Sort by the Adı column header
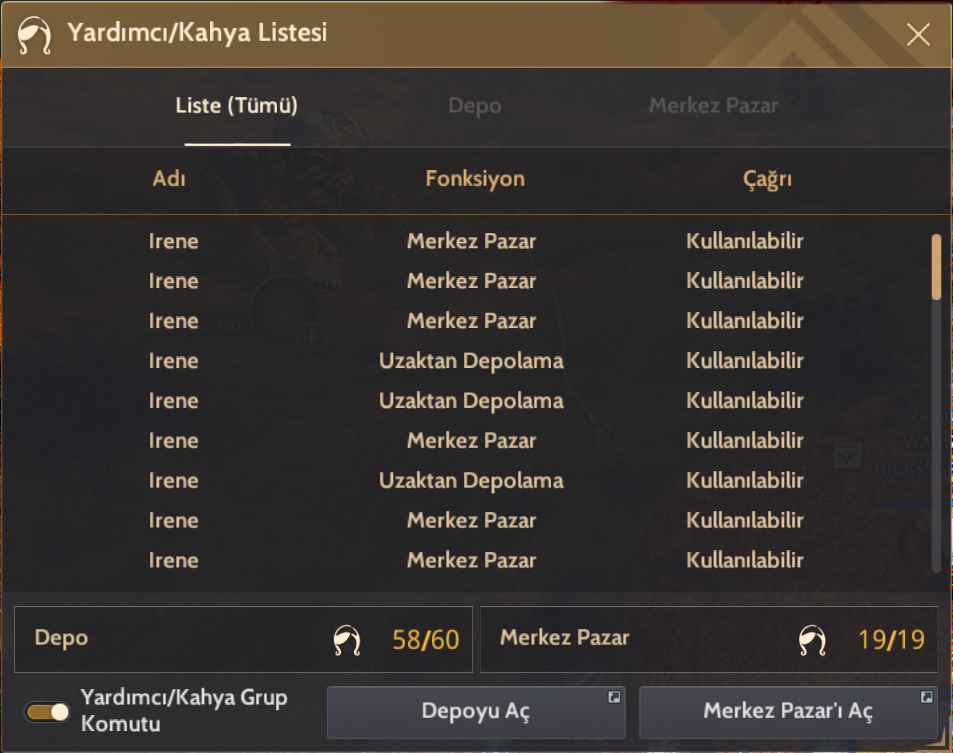 click(x=169, y=179)
